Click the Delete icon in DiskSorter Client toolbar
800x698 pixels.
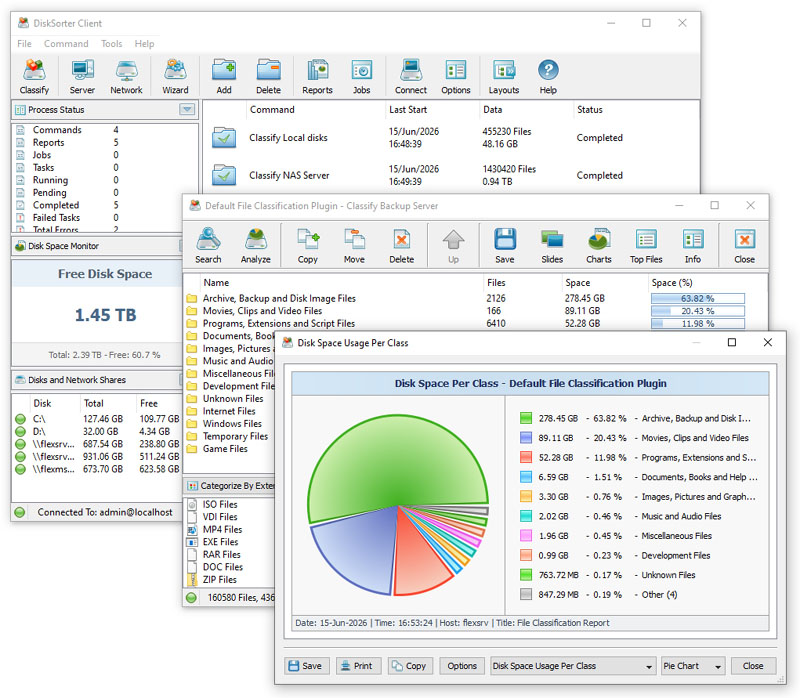click(x=268, y=77)
